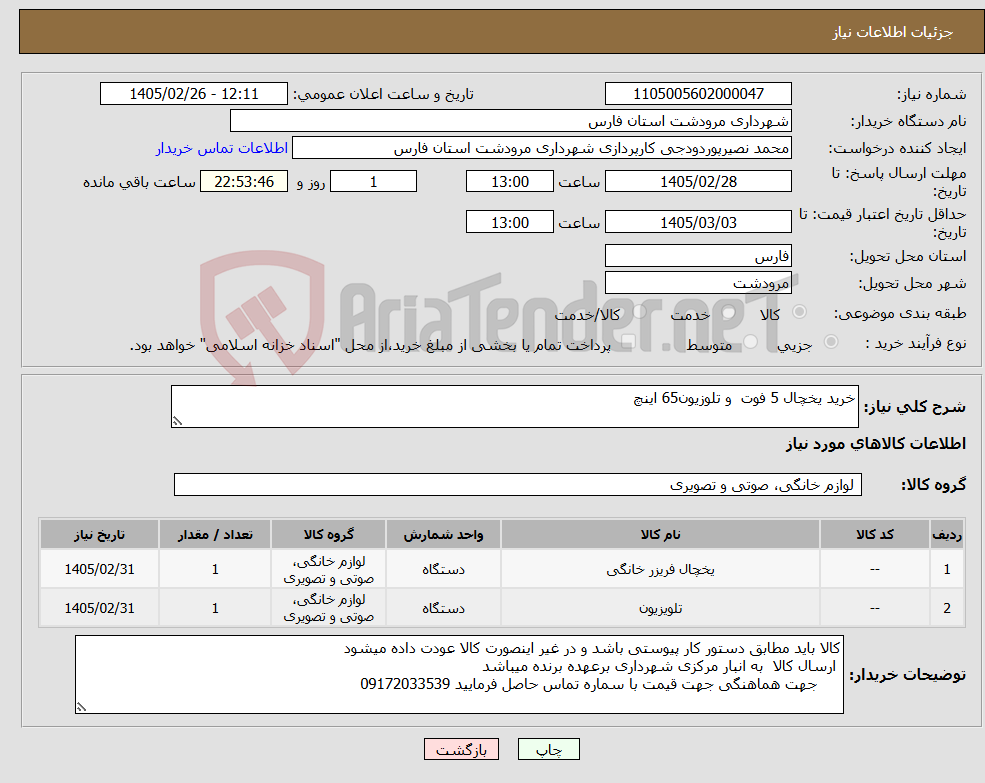Click buyer name field شهرداری مرودشت
The height and width of the screenshot is (783, 985).
click(x=511, y=121)
